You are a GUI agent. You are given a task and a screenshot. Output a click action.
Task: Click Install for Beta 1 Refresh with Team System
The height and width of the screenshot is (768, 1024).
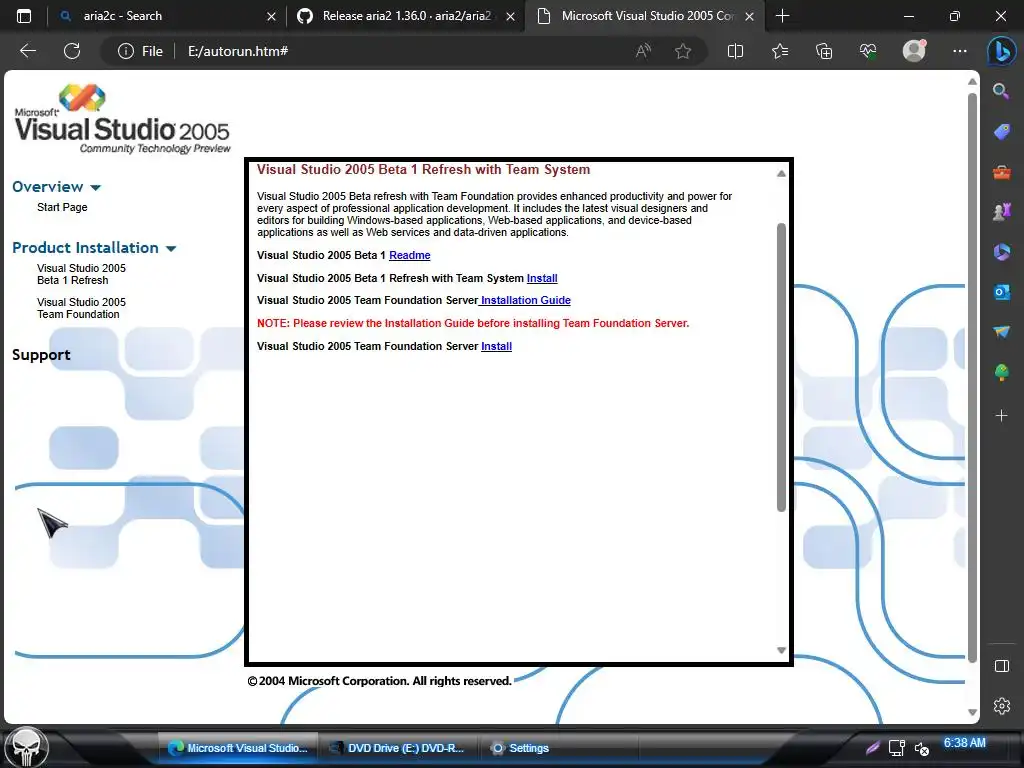coord(542,278)
